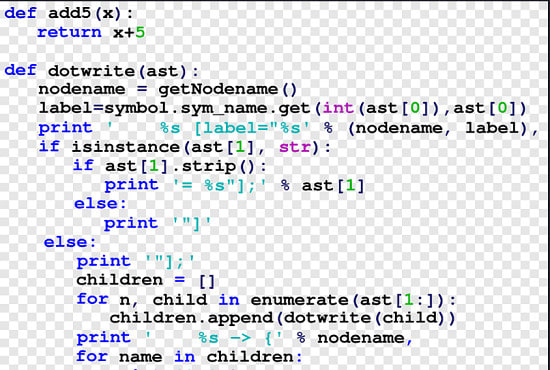
Task: Click the "for name in children:" line
Action: coord(189,357)
